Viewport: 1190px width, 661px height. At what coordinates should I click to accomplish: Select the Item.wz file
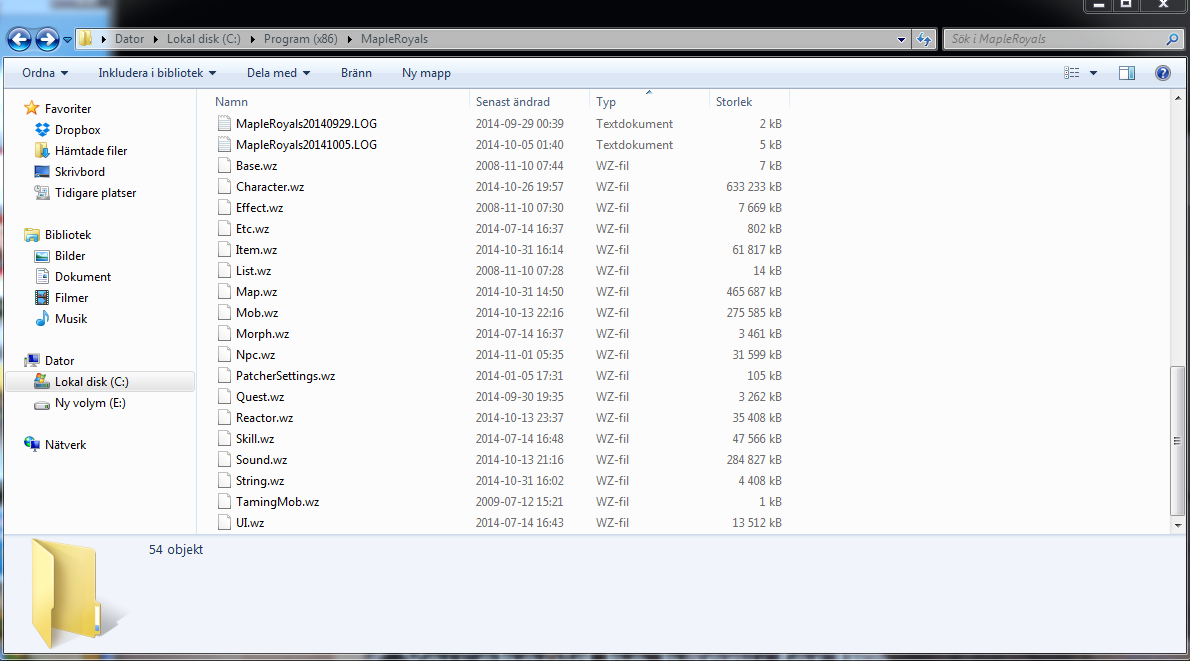click(x=257, y=250)
